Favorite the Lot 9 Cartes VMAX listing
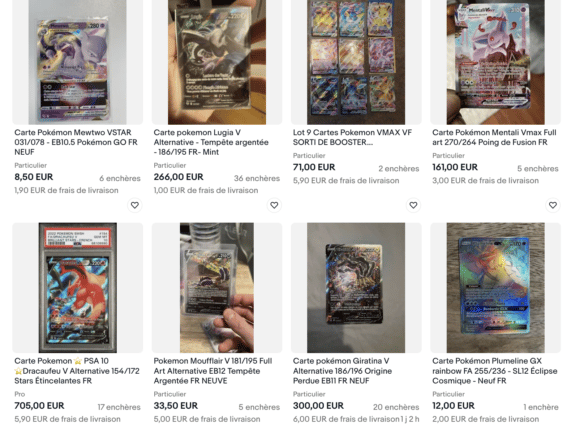The height and width of the screenshot is (425, 584). click(413, 205)
